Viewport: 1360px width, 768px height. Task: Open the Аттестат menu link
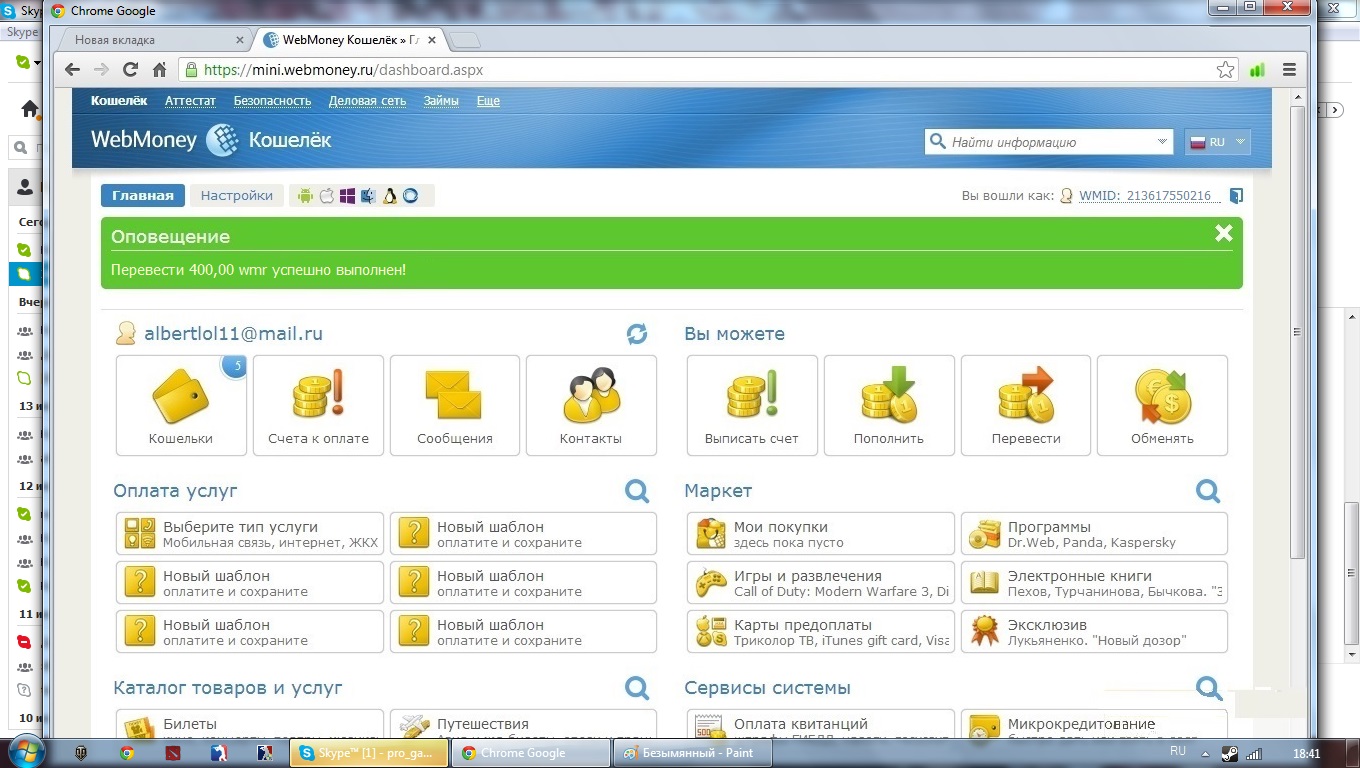coord(190,101)
